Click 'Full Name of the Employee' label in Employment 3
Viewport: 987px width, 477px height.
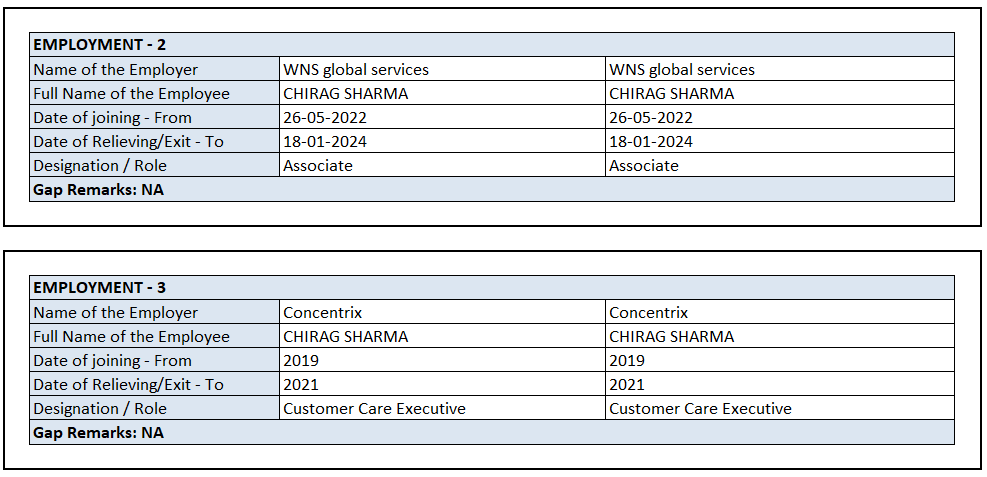pos(132,337)
